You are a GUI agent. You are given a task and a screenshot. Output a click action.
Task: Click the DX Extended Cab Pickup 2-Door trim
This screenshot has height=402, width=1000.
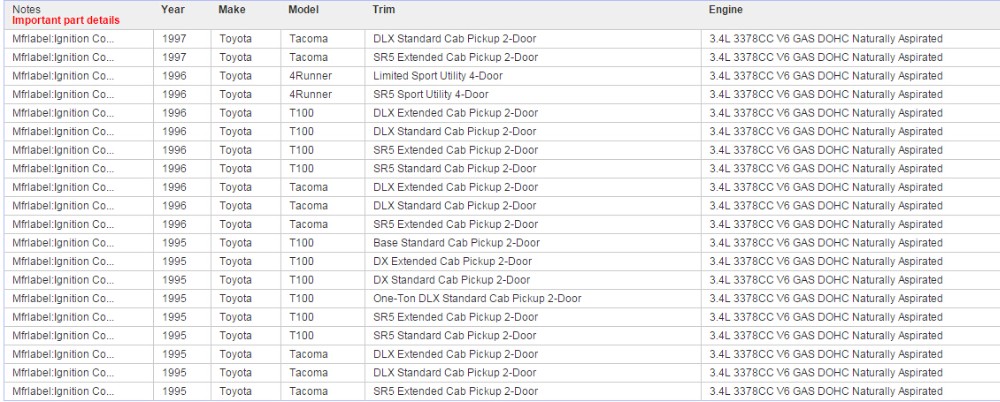(452, 261)
